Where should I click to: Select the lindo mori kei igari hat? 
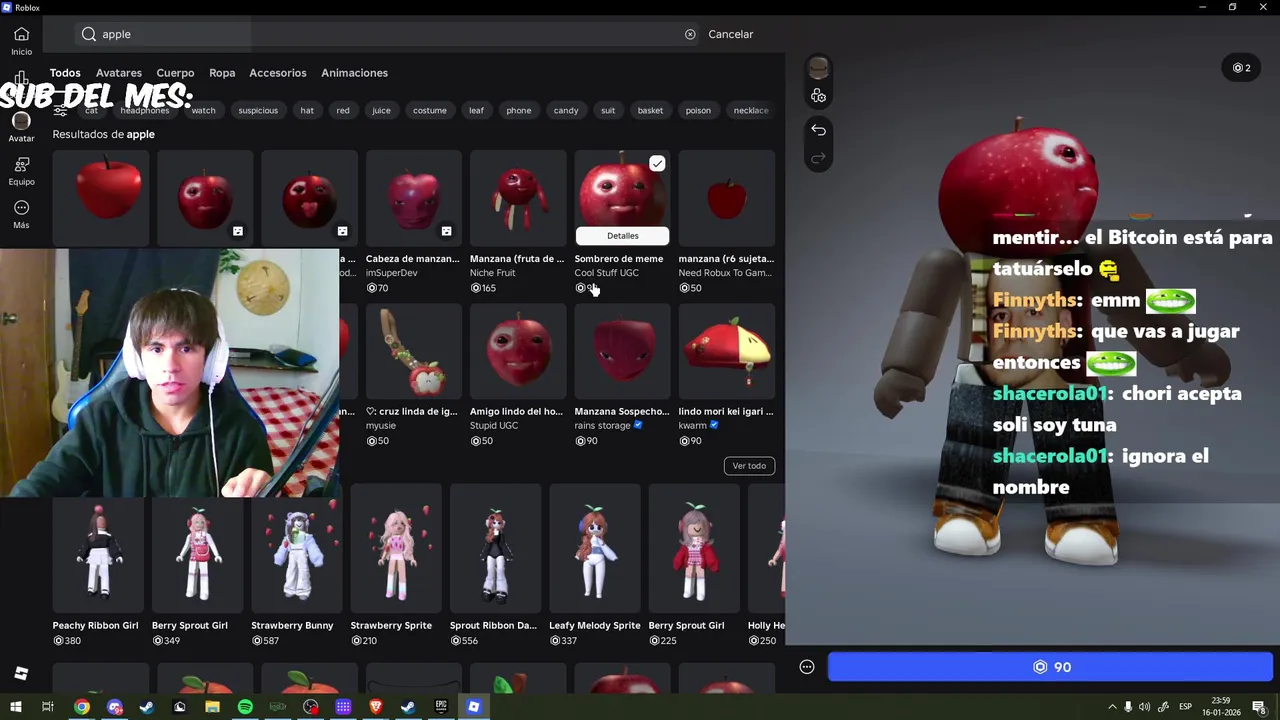pos(726,351)
